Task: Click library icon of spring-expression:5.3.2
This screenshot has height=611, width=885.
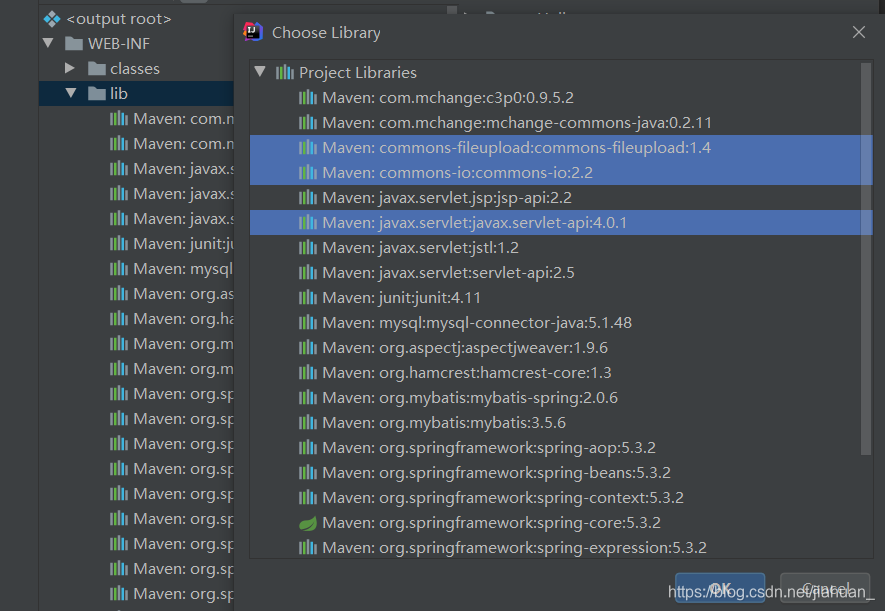Action: (308, 548)
